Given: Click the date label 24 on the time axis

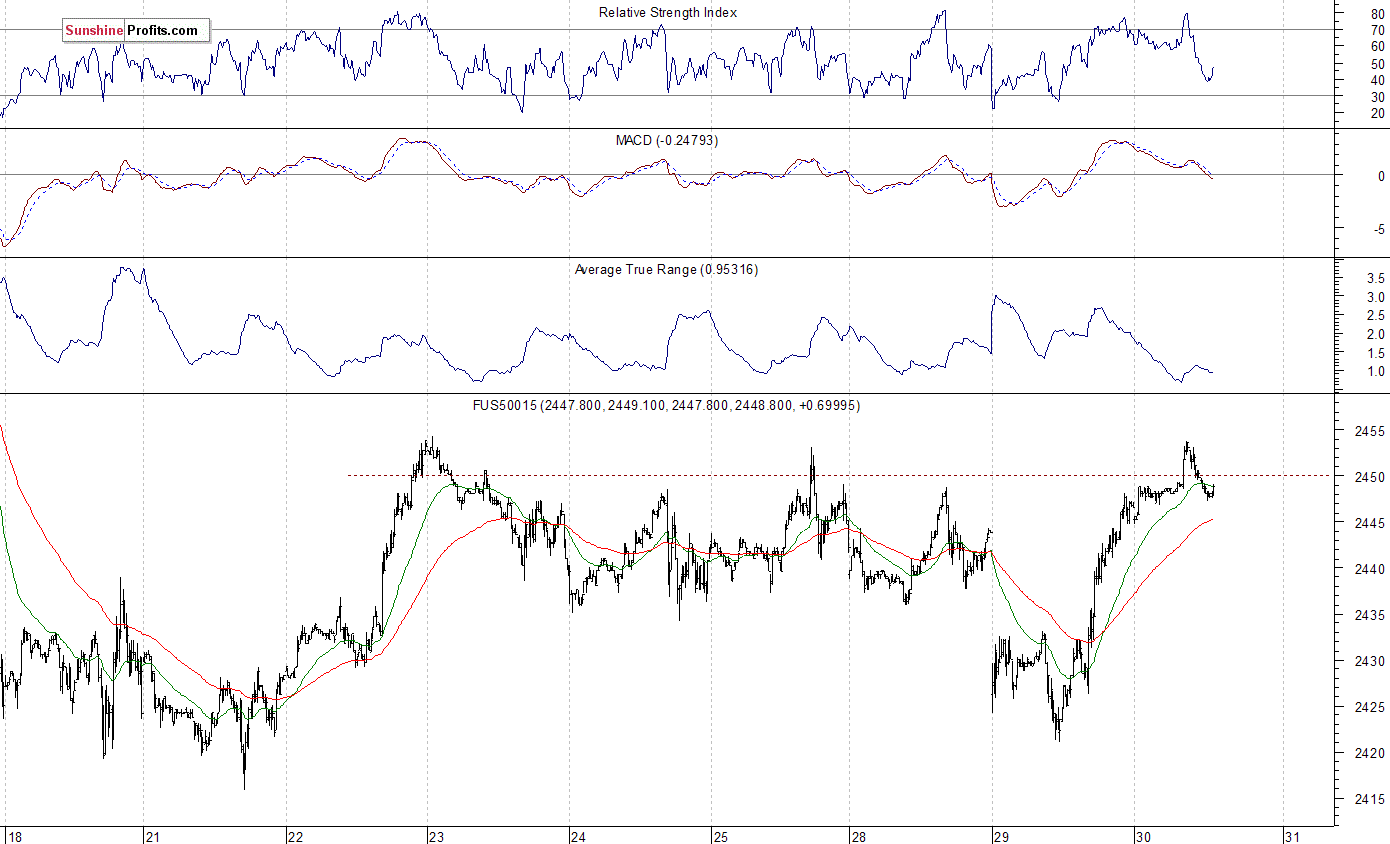Looking at the screenshot, I should pyautogui.click(x=577, y=835).
